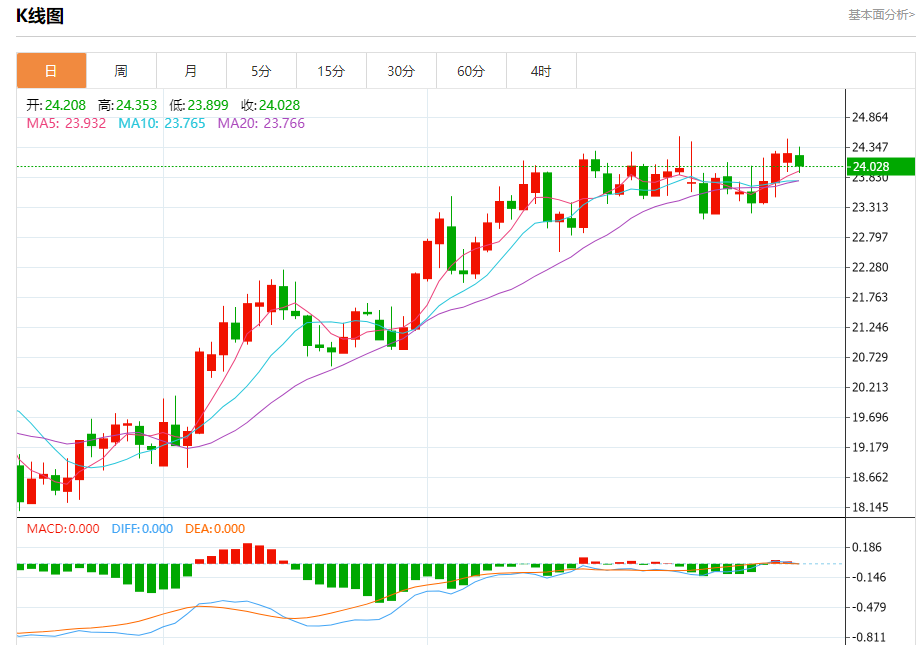The height and width of the screenshot is (645, 922).
Task: Open the 基本面分析> link
Action: coord(881,15)
